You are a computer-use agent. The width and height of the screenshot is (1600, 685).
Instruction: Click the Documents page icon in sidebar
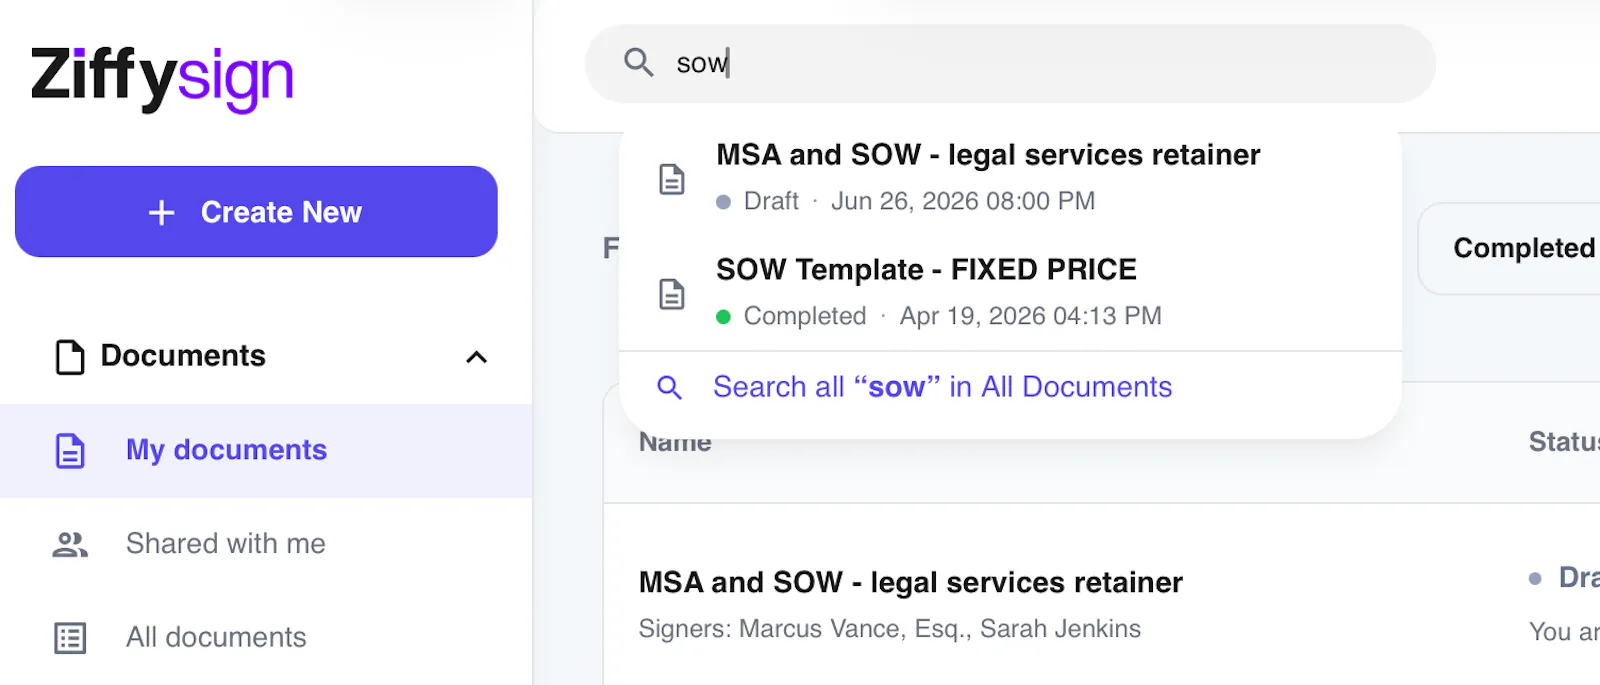[x=69, y=357]
